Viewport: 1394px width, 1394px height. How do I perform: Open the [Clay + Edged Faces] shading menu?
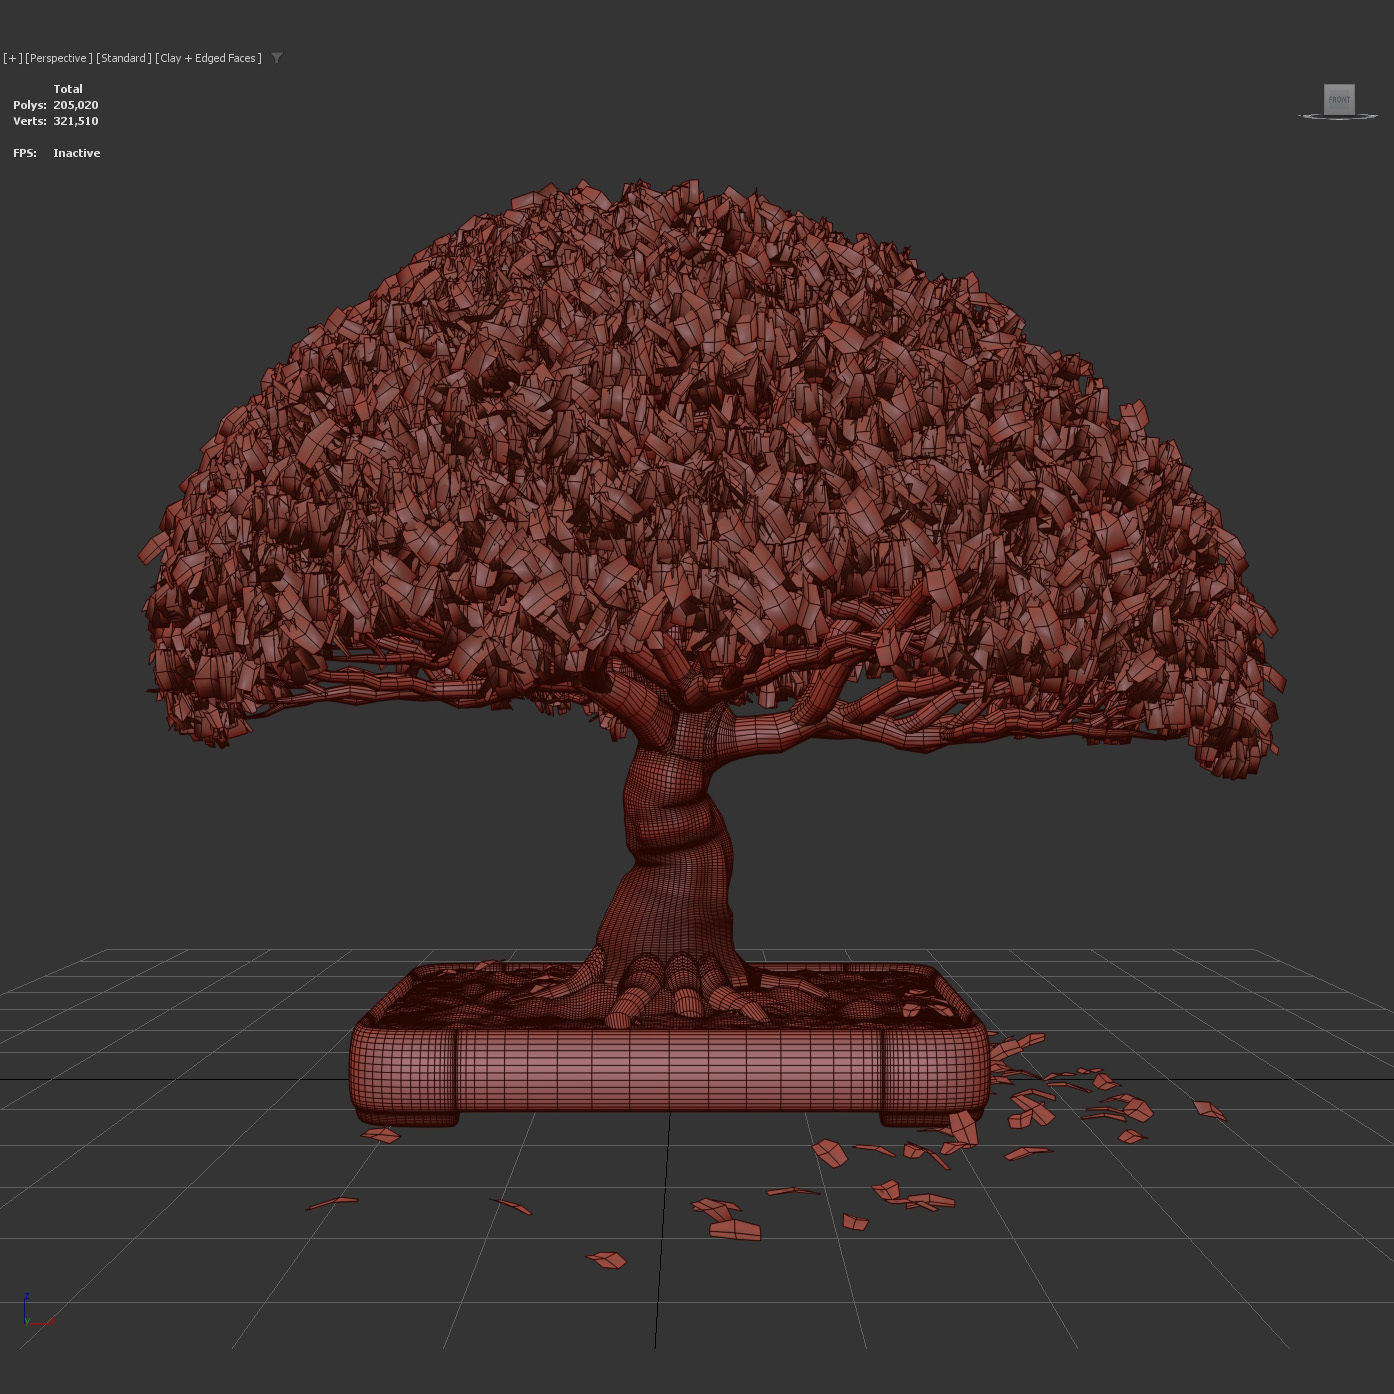[209, 58]
